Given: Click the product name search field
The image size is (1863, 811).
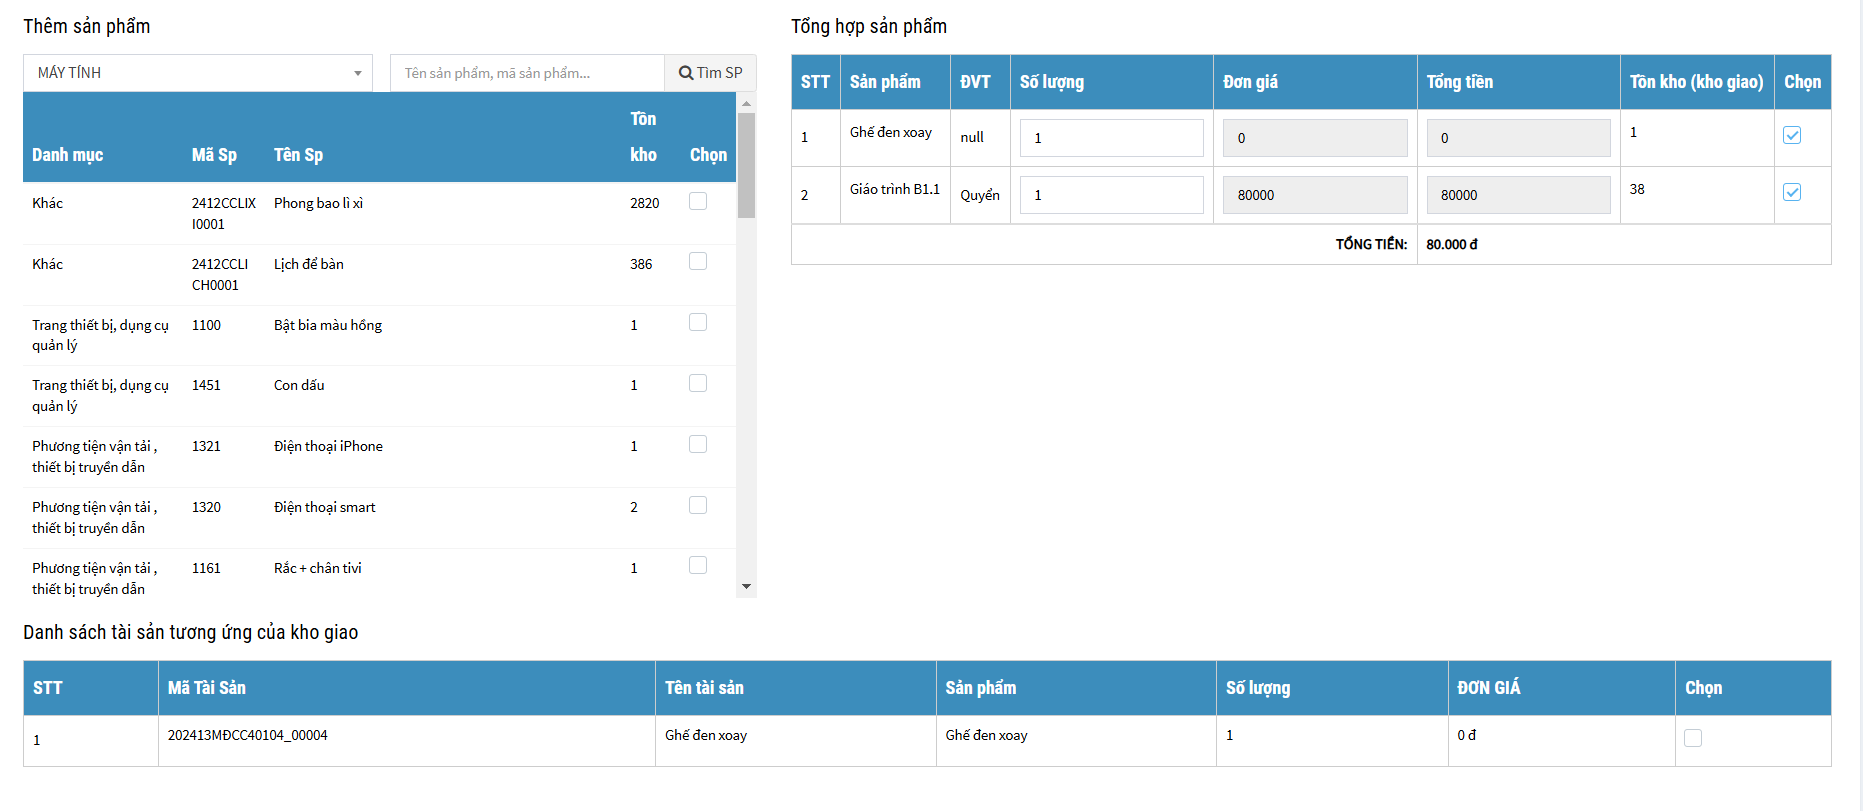Looking at the screenshot, I should tap(527, 73).
